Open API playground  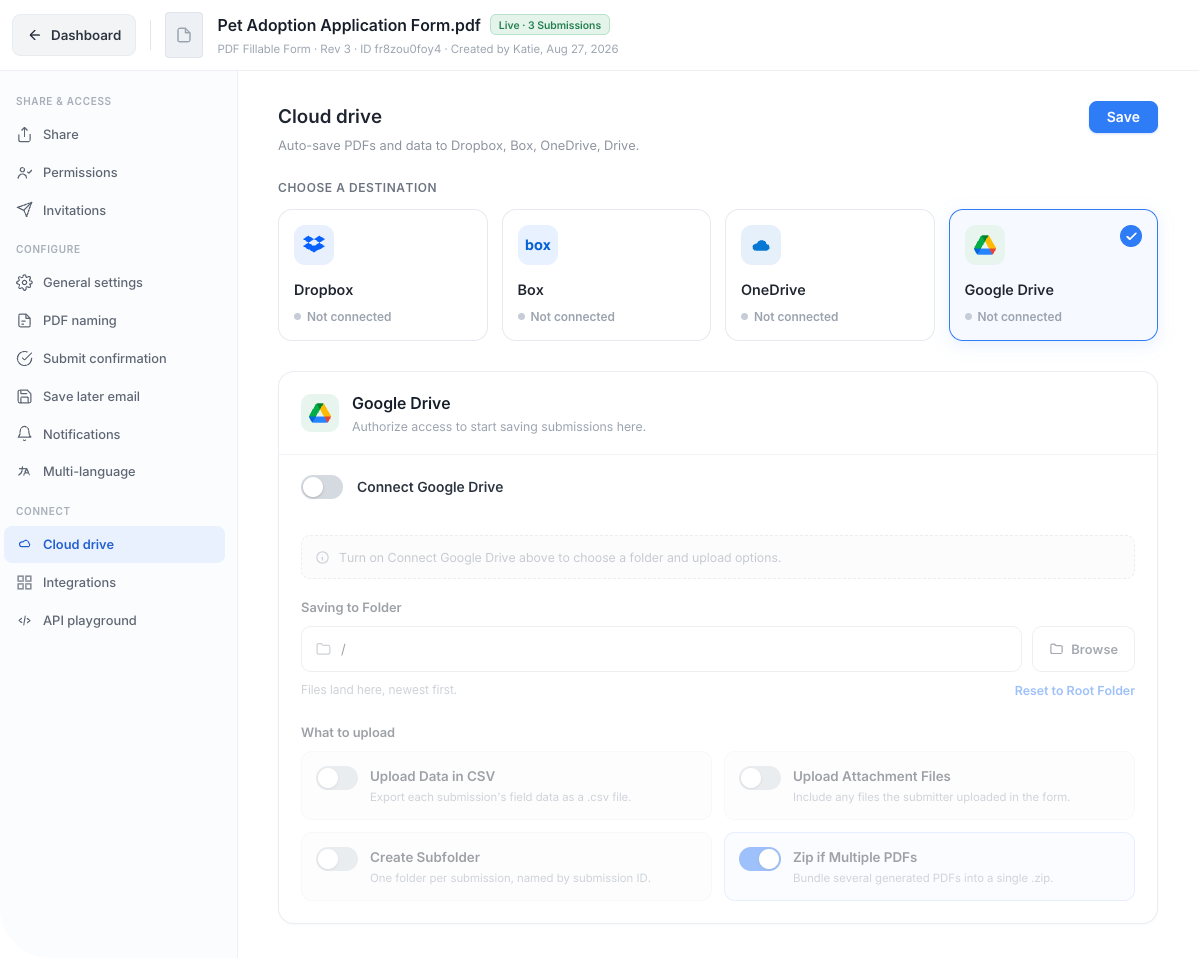115,621
